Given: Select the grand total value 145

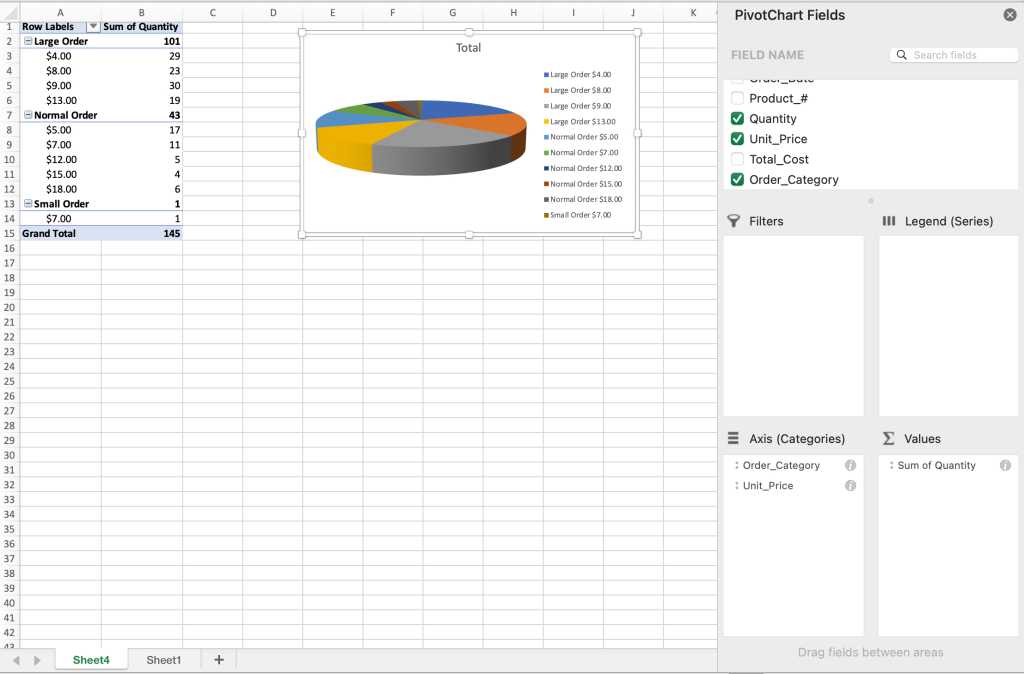Looking at the screenshot, I should (x=142, y=233).
